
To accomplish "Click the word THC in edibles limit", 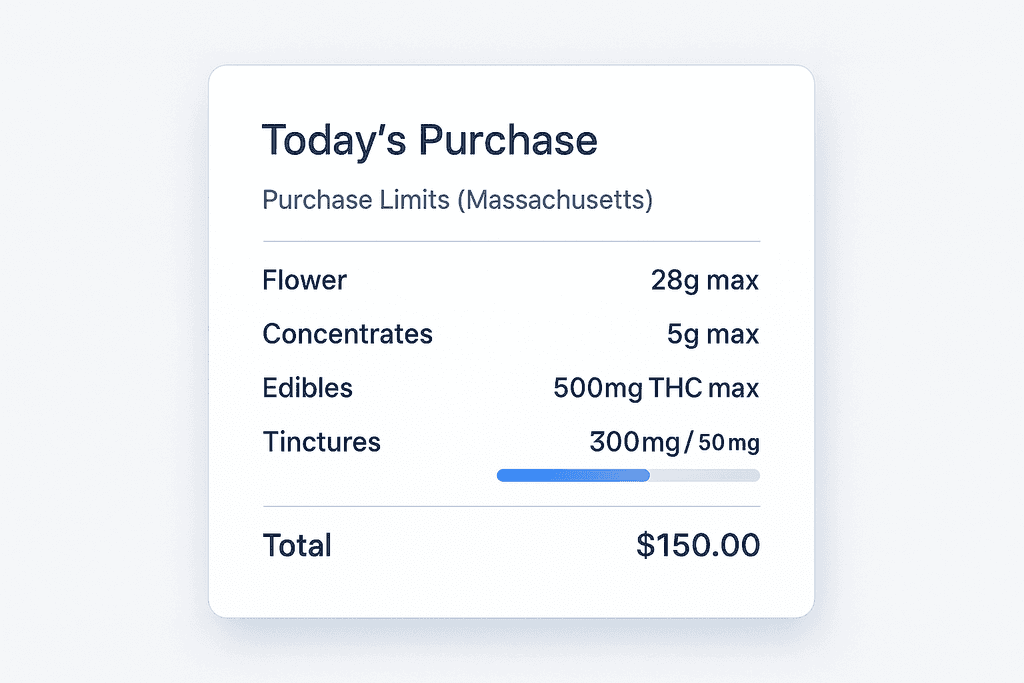I will pyautogui.click(x=676, y=388).
